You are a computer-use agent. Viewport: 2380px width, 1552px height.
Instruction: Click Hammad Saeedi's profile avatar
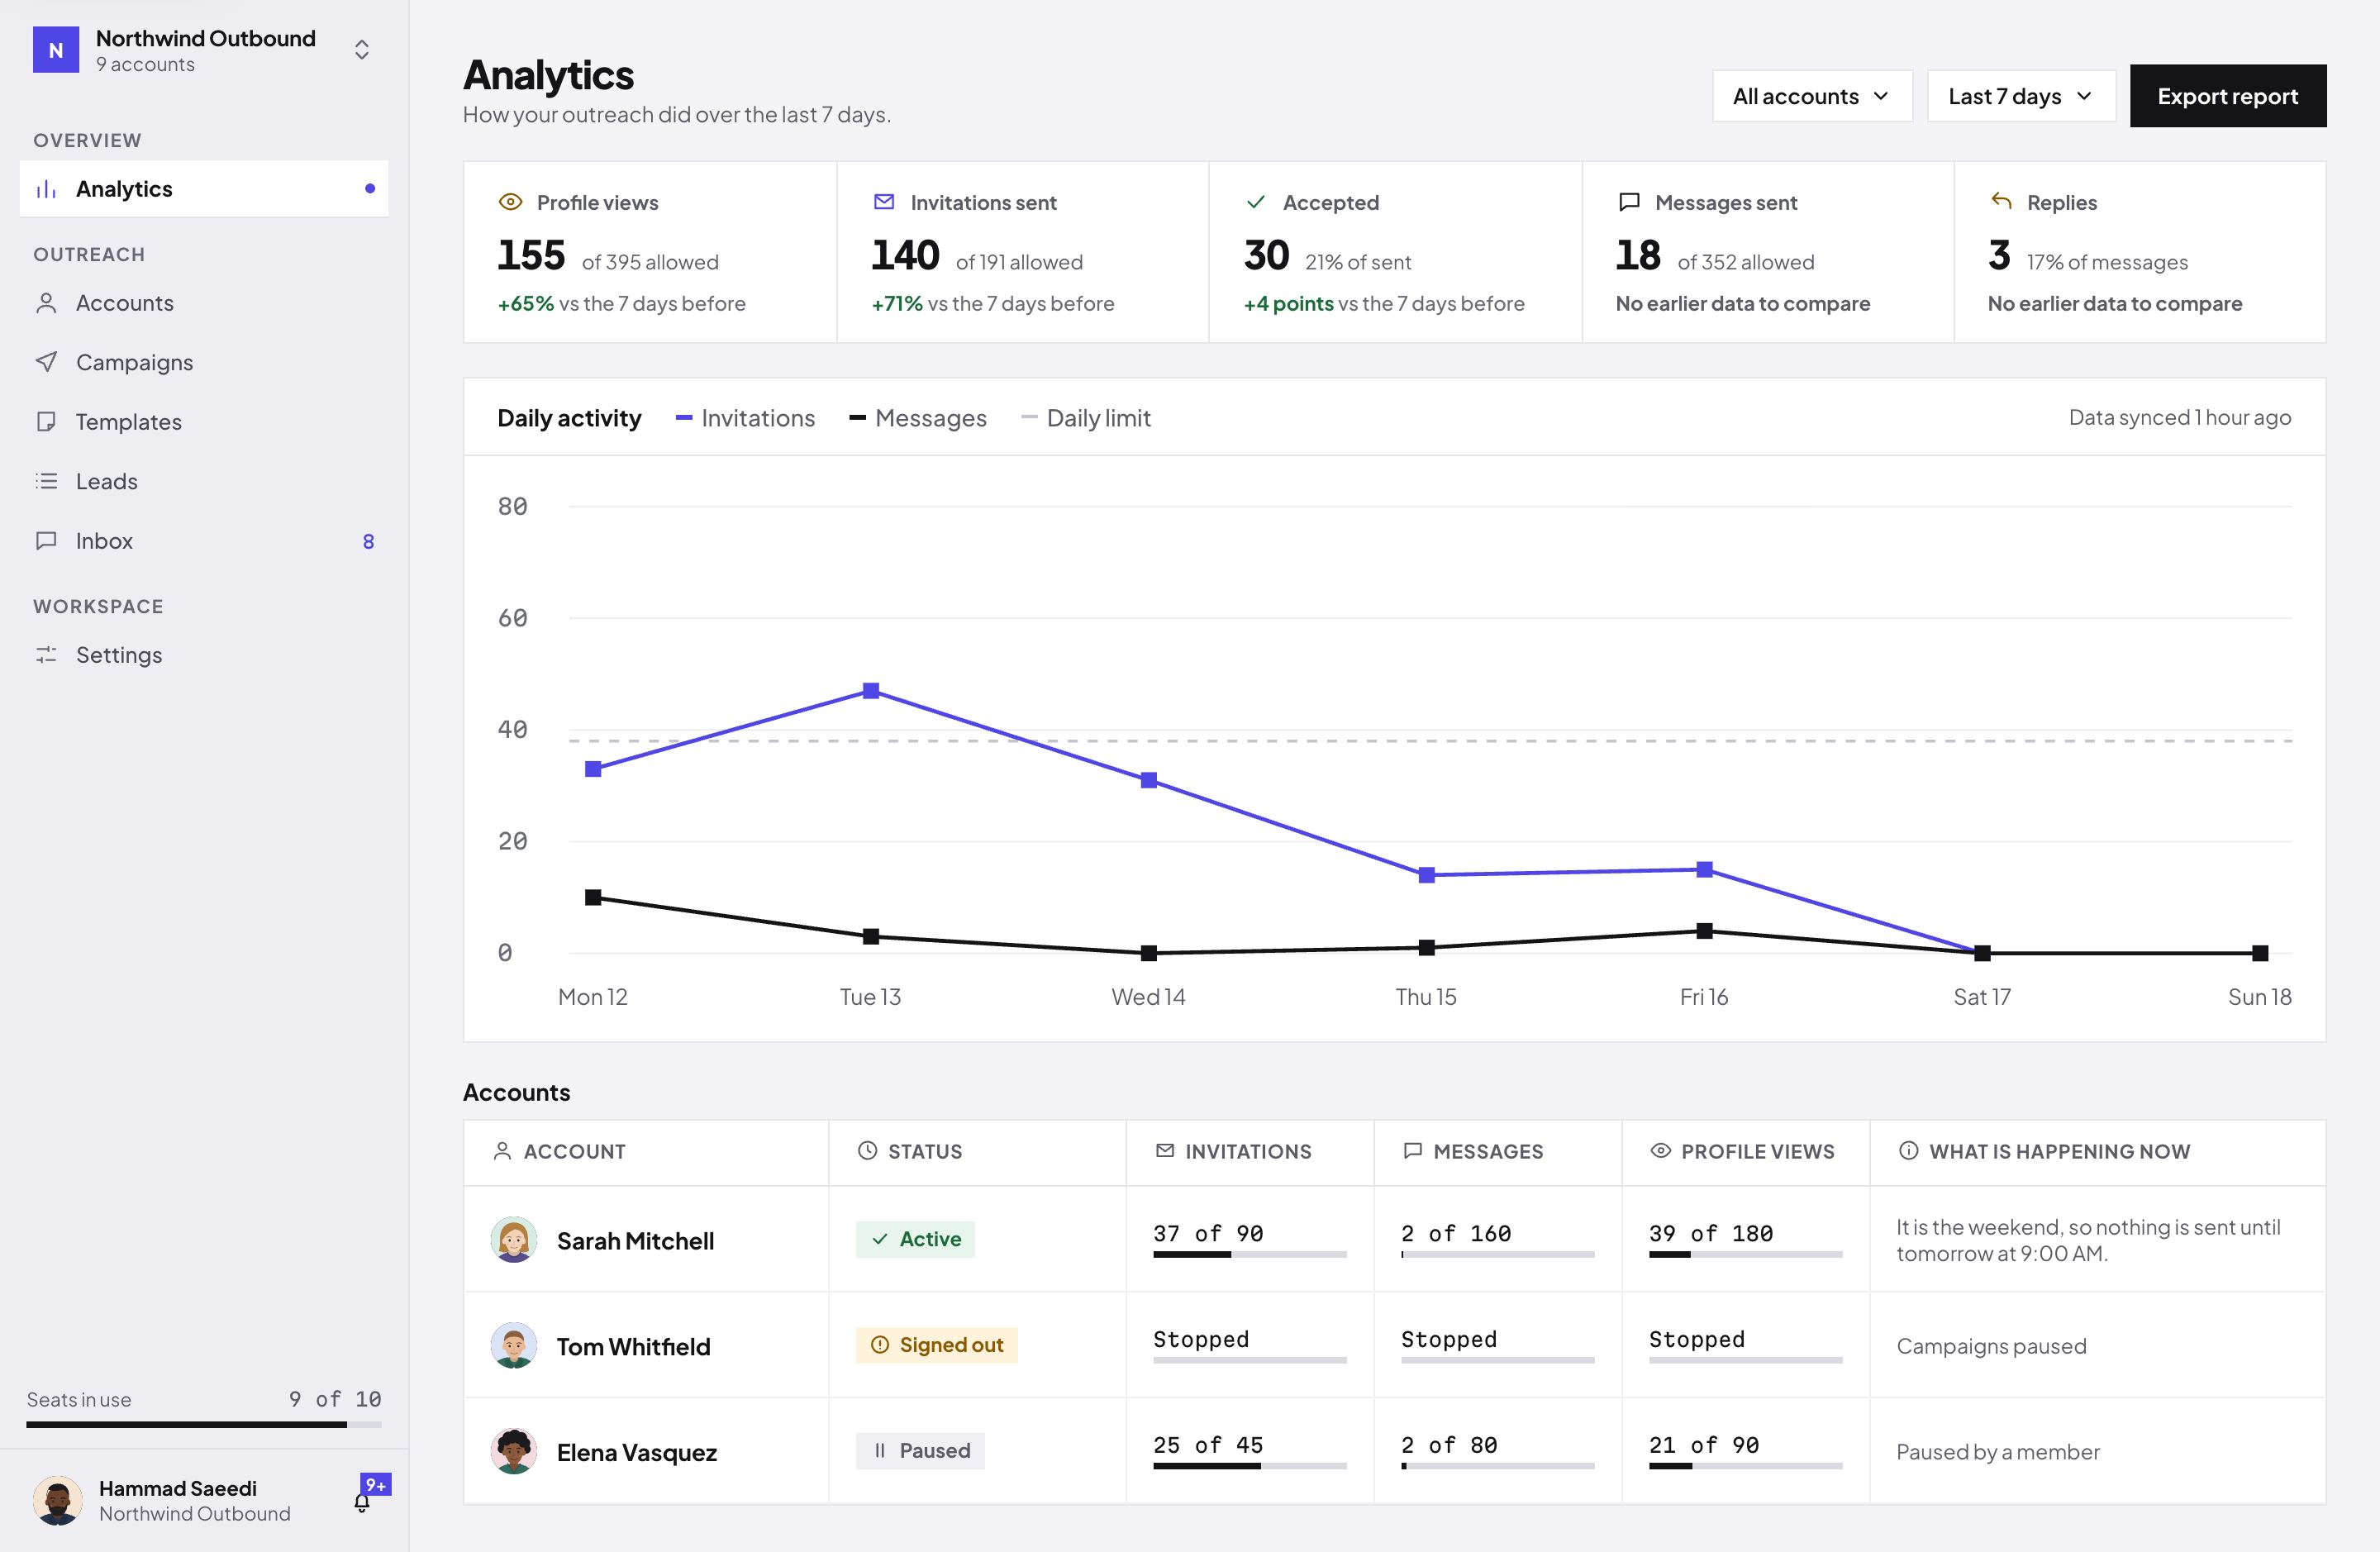click(58, 1501)
